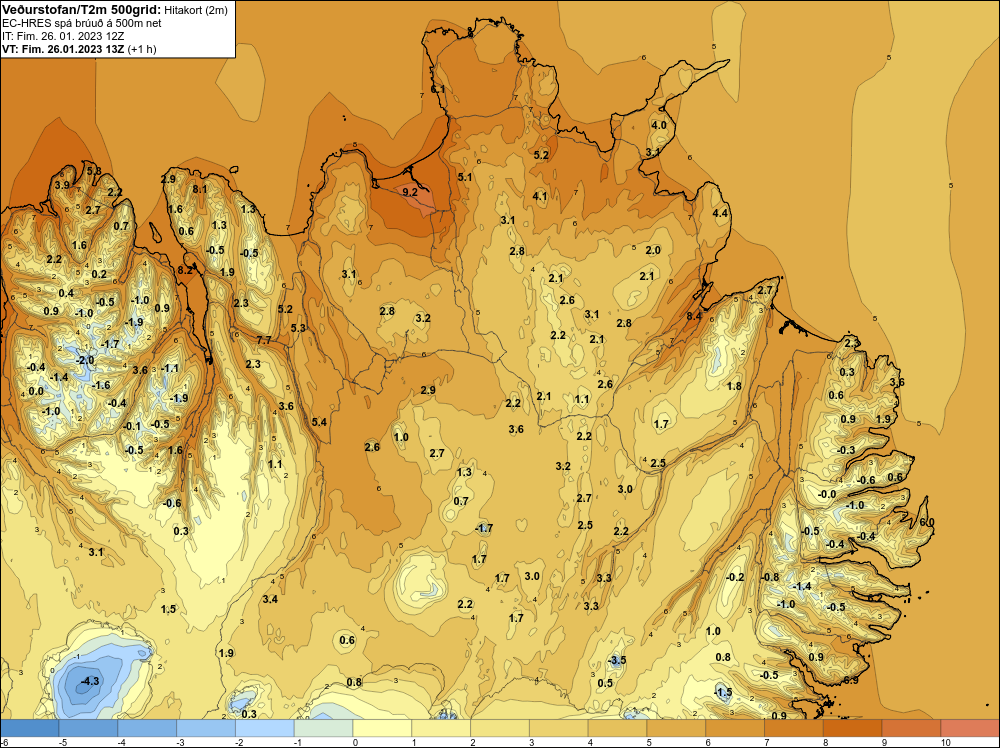The height and width of the screenshot is (748, 1000).
Task: Click the 5.1 temperature value
Action: pyautogui.click(x=465, y=177)
